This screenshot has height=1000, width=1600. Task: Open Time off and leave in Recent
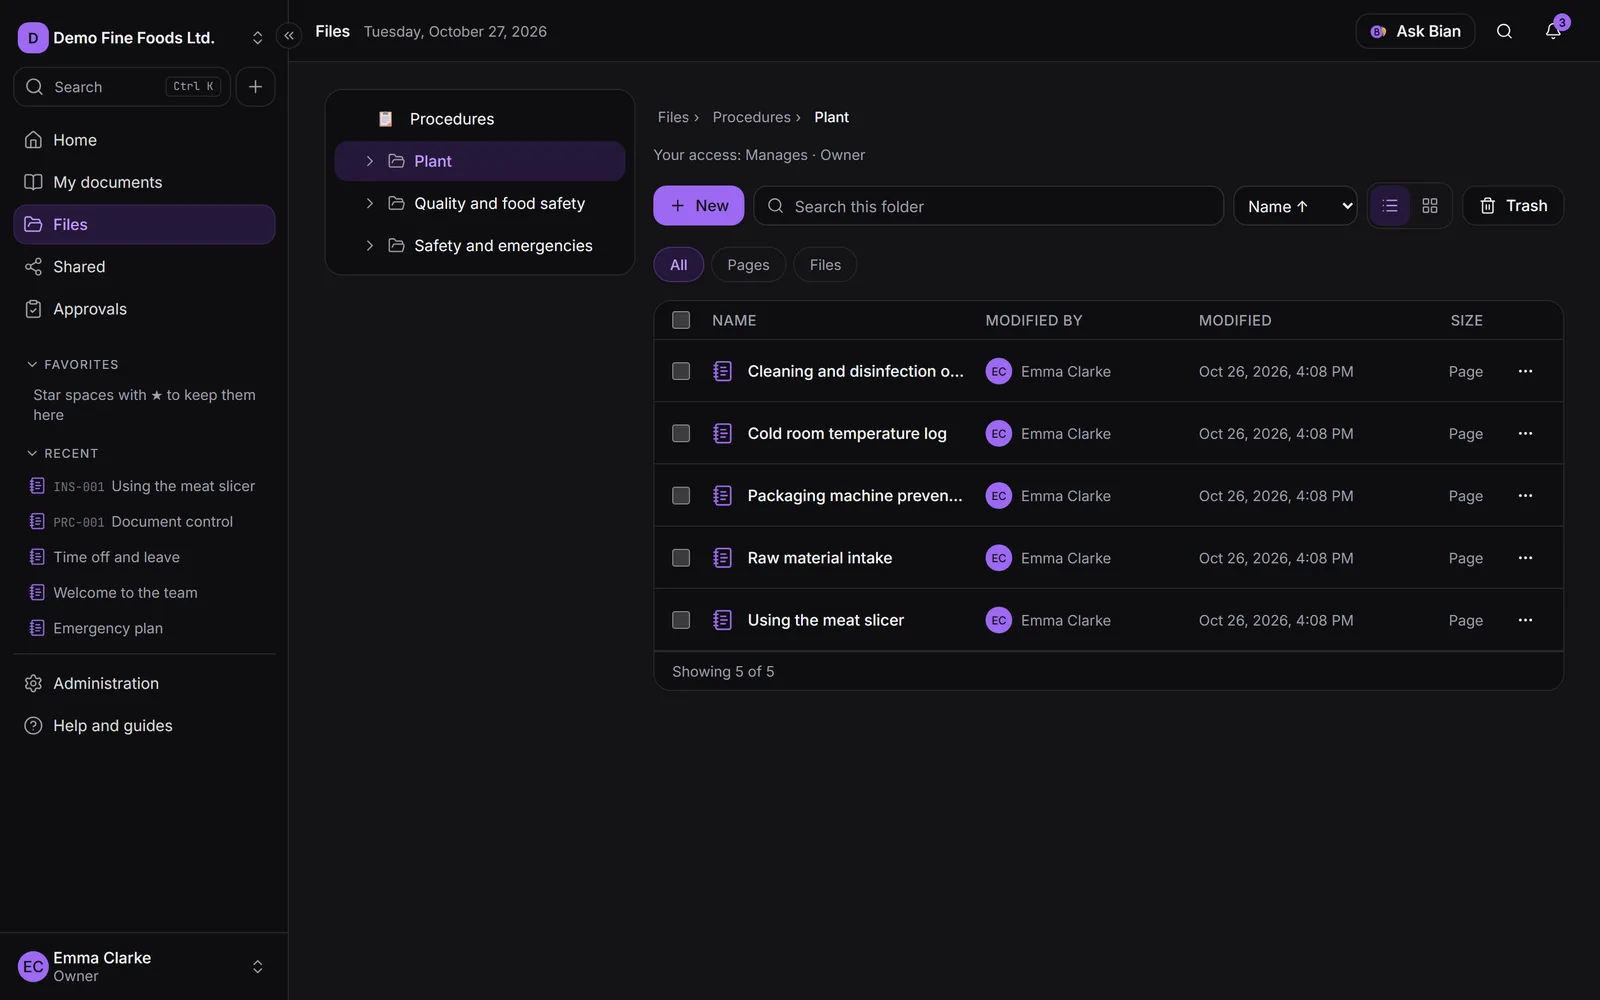[x=116, y=557]
